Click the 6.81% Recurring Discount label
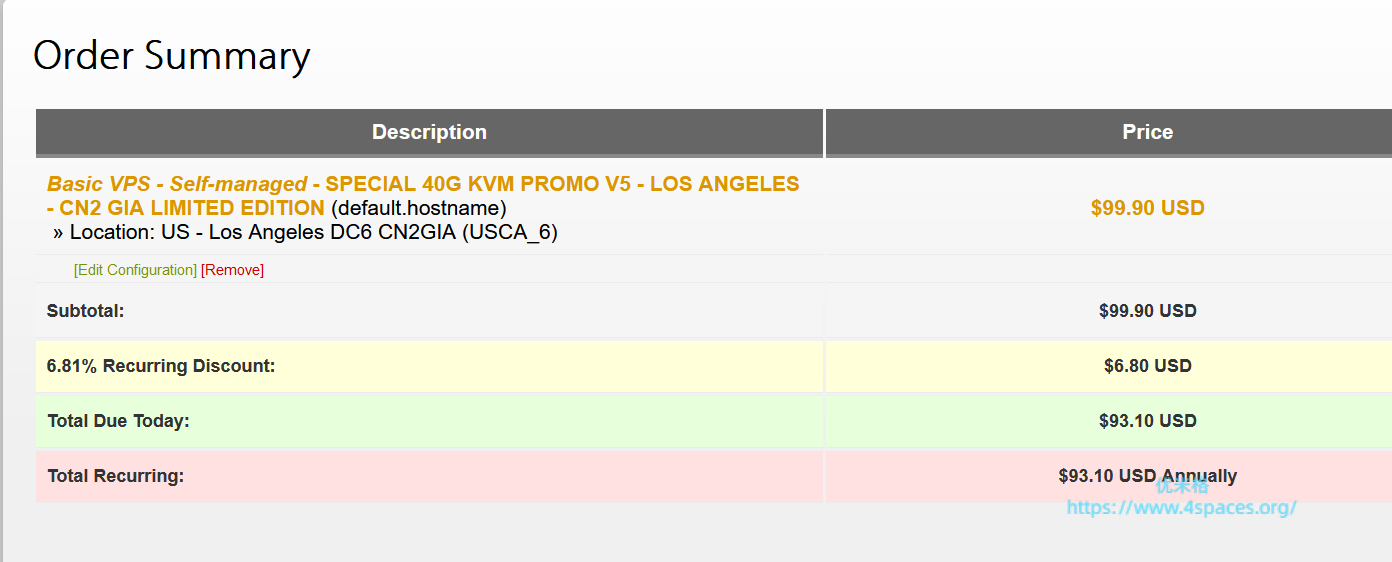The width and height of the screenshot is (1392, 562). pos(160,366)
